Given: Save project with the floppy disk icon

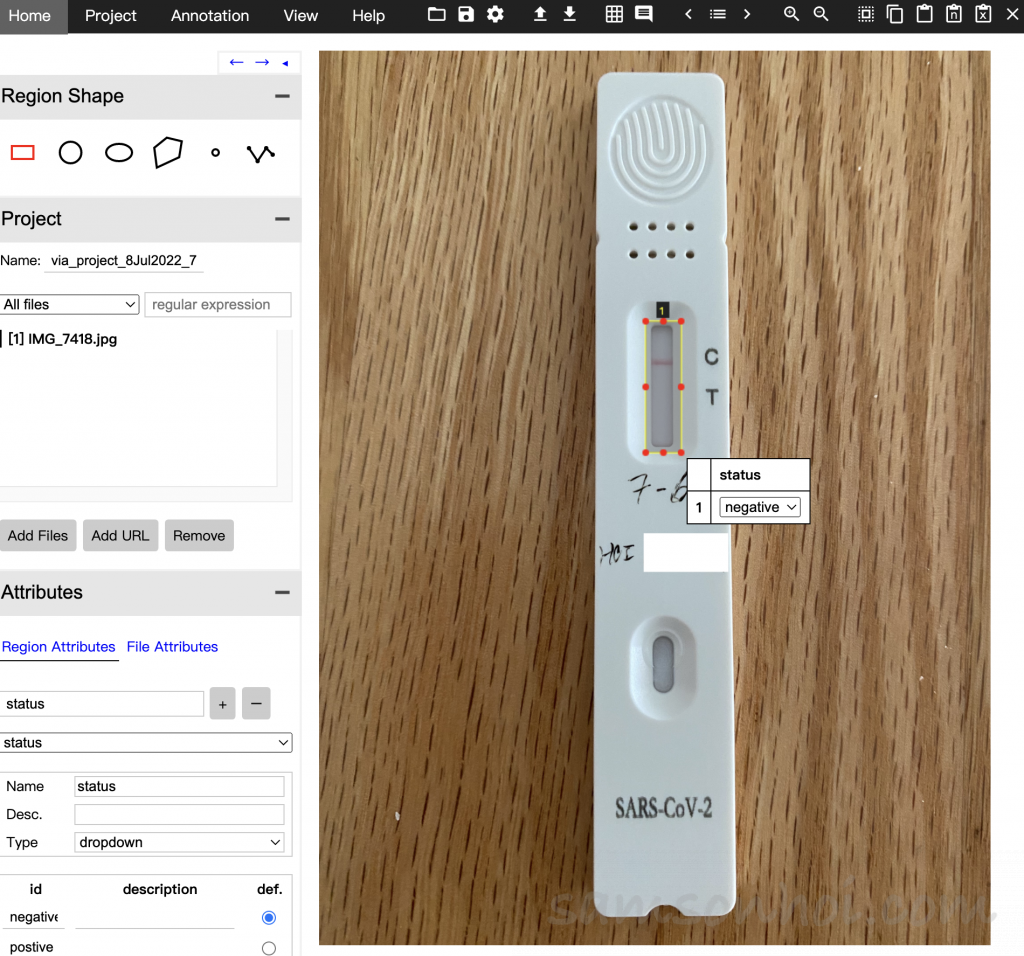Looking at the screenshot, I should 466,14.
